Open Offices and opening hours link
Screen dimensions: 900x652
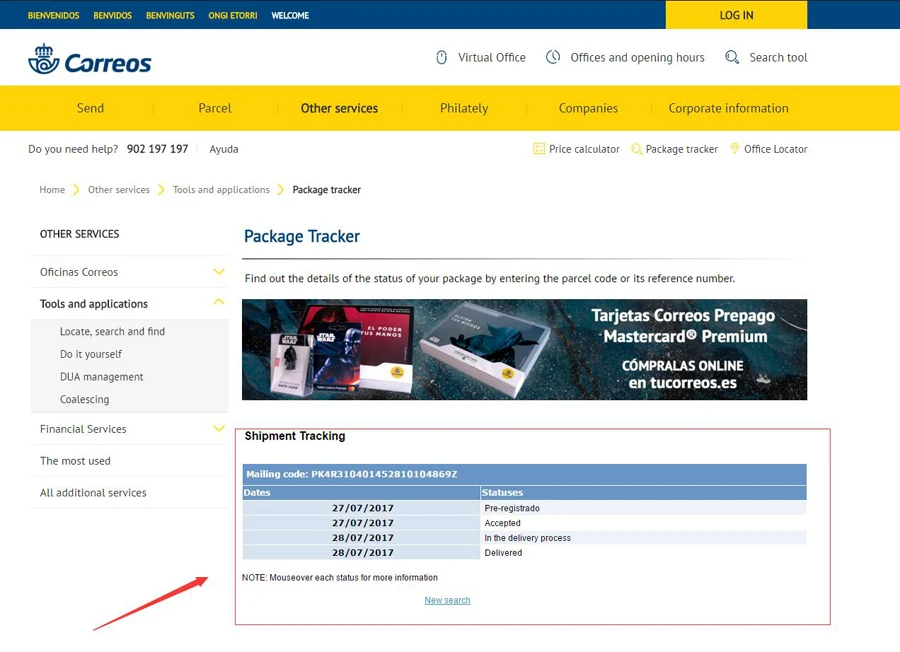(x=637, y=57)
